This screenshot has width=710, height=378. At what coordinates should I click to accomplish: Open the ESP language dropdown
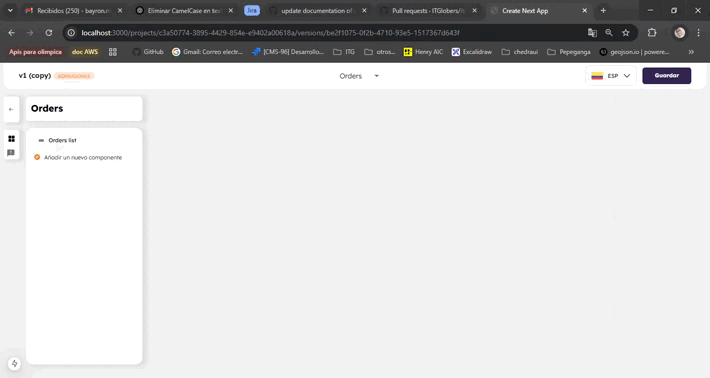pyautogui.click(x=611, y=76)
